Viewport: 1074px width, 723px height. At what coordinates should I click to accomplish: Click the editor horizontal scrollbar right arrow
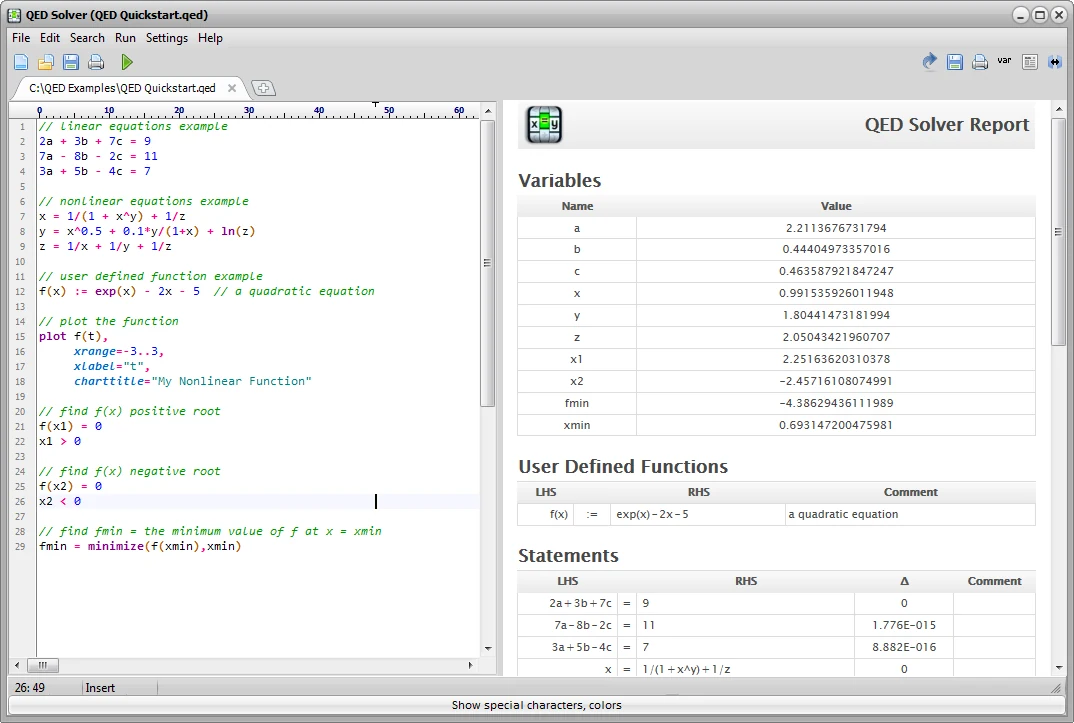click(x=471, y=665)
